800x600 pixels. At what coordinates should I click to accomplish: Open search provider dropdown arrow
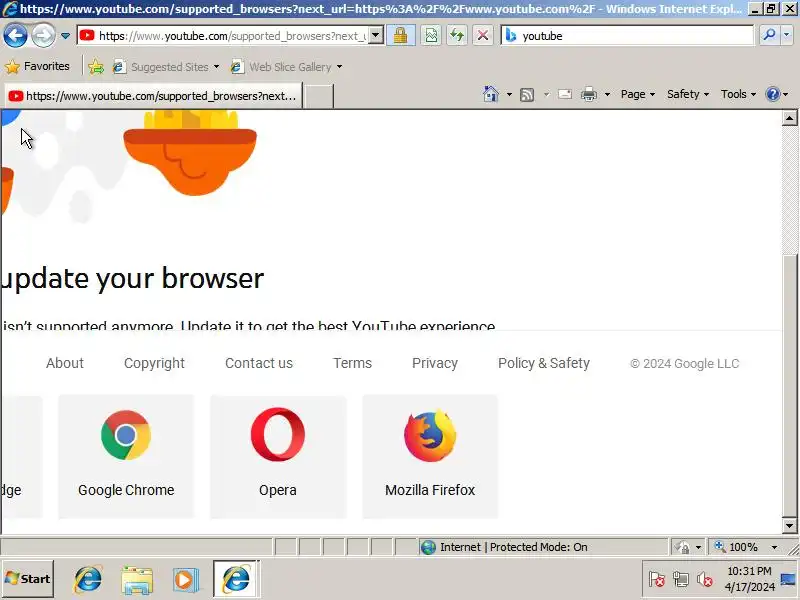786,35
